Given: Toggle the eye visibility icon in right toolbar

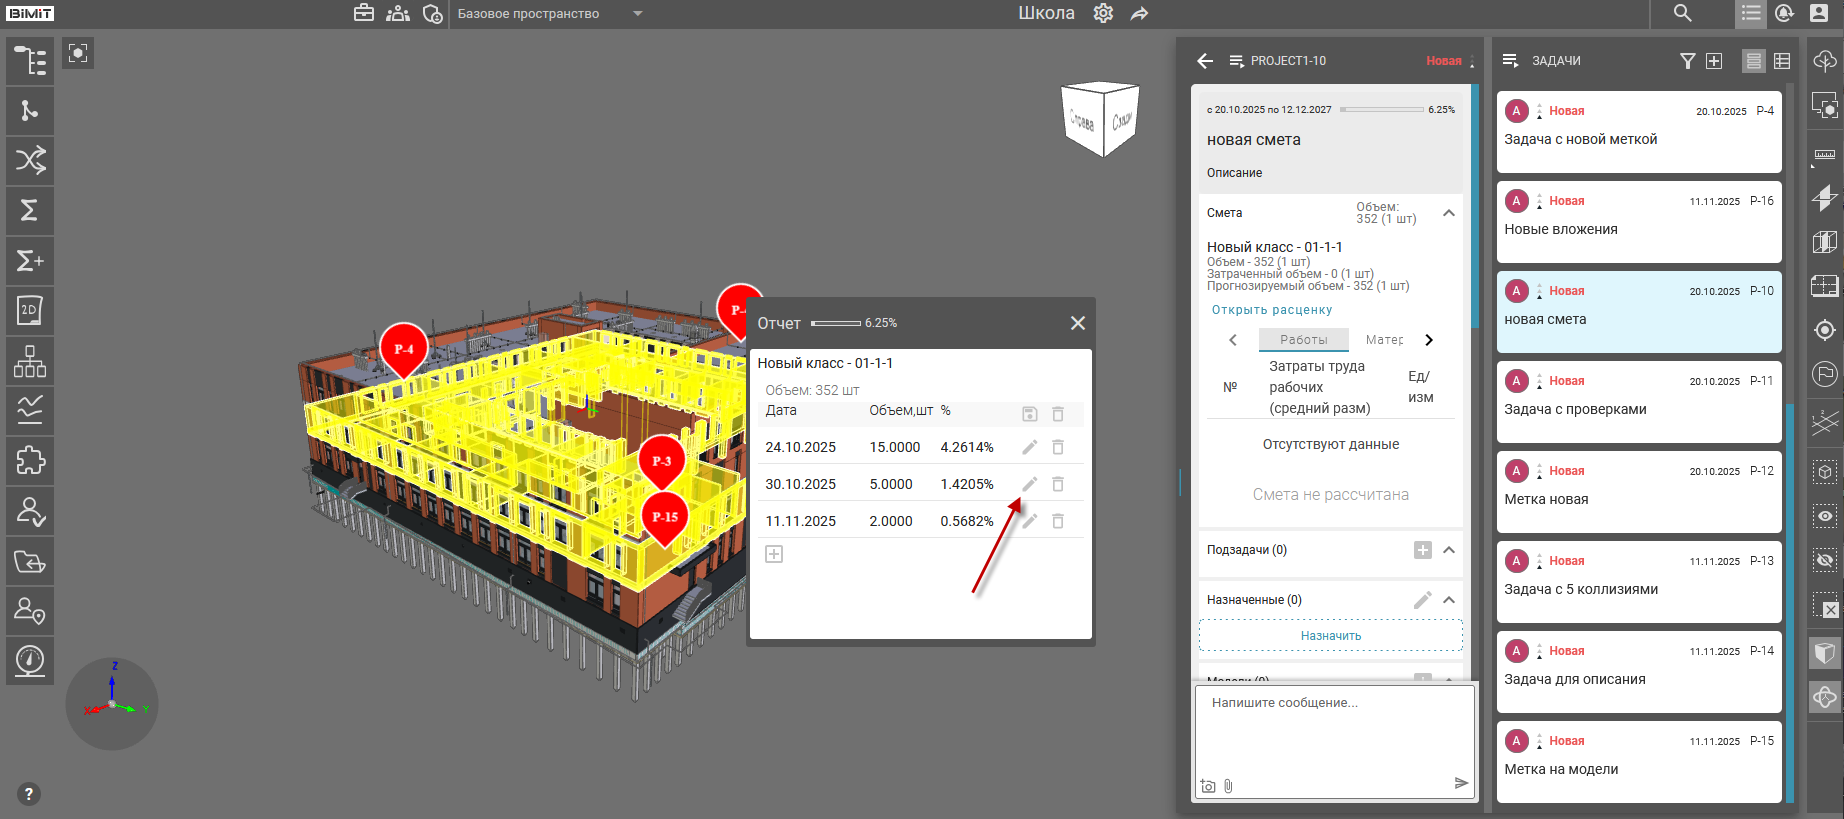Looking at the screenshot, I should [1825, 516].
